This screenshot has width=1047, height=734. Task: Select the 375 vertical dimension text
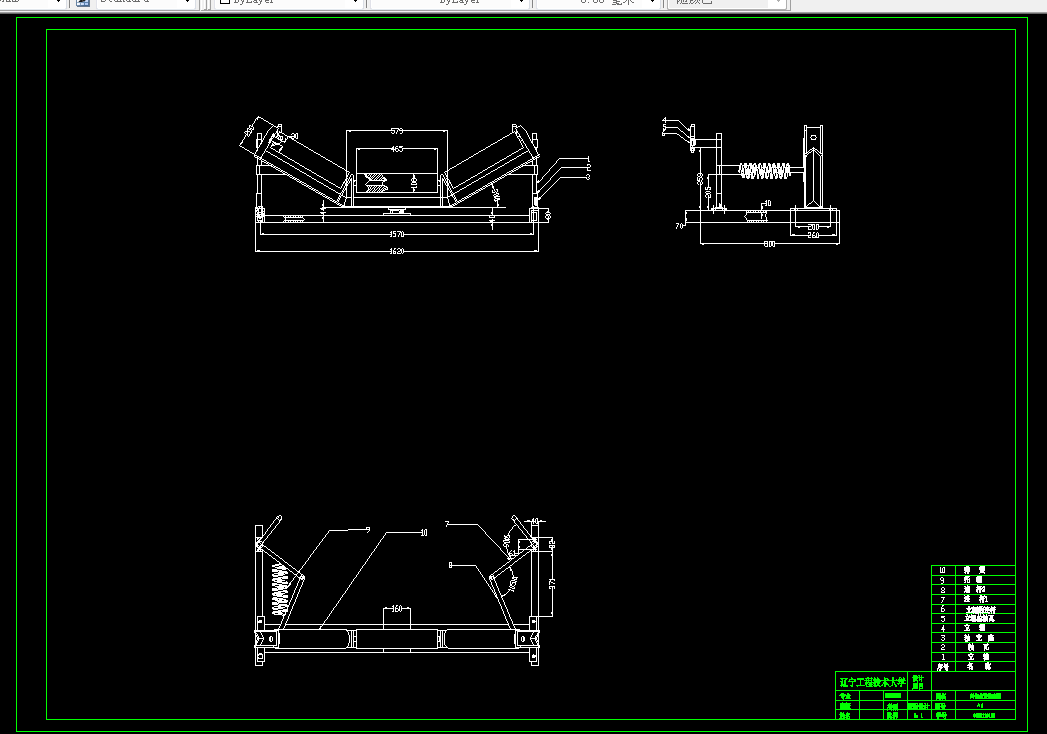coord(552,583)
